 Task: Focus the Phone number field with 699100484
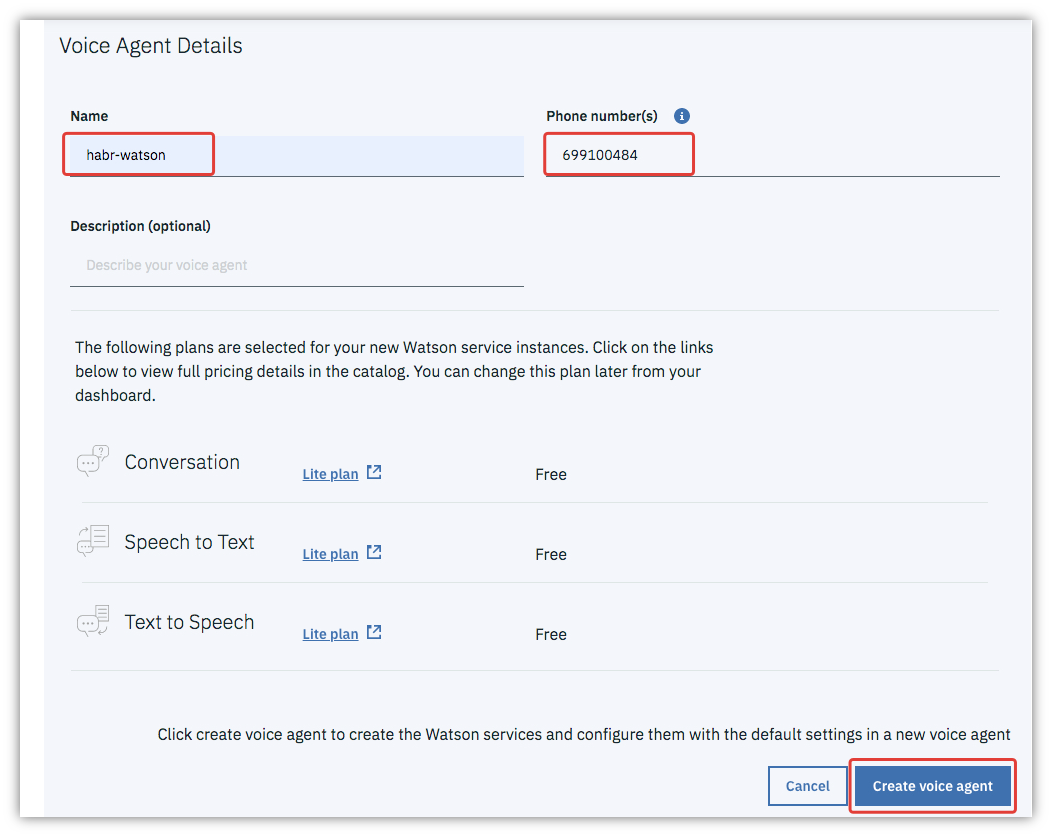pyautogui.click(x=773, y=156)
